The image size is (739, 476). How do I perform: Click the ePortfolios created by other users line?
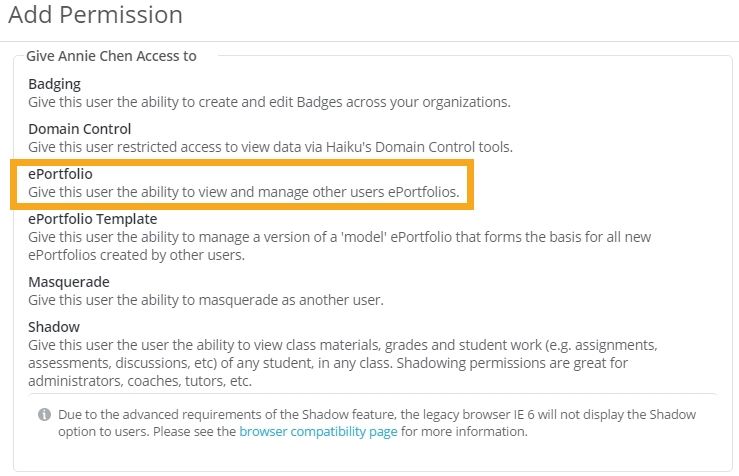137,255
